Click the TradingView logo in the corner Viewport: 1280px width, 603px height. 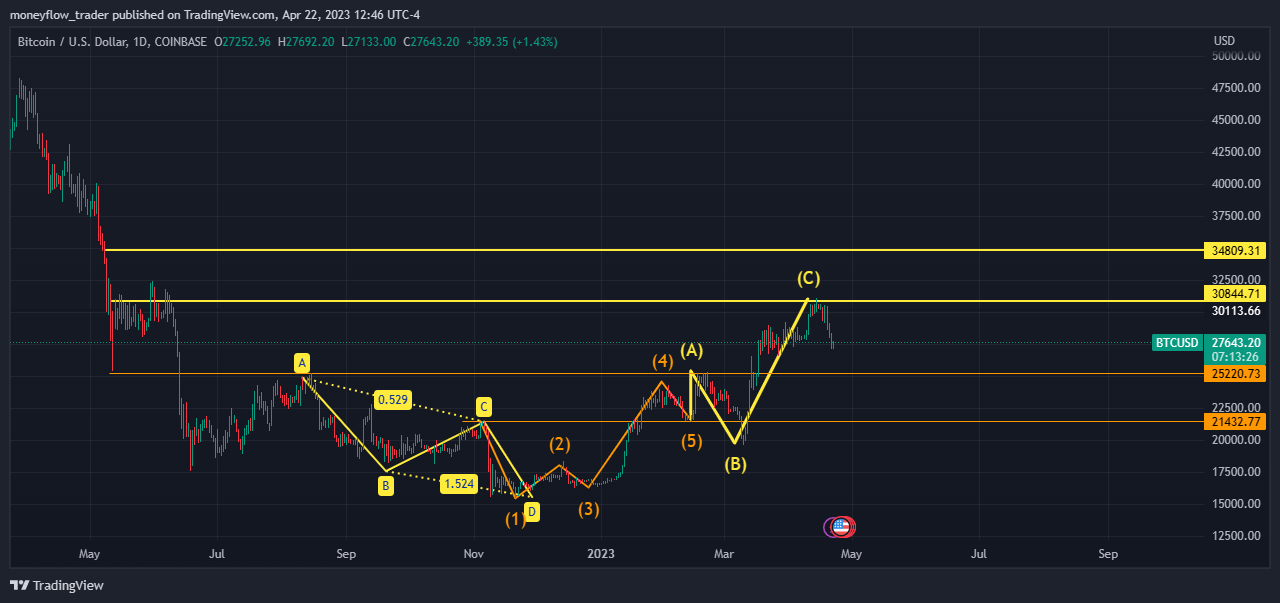click(x=57, y=585)
